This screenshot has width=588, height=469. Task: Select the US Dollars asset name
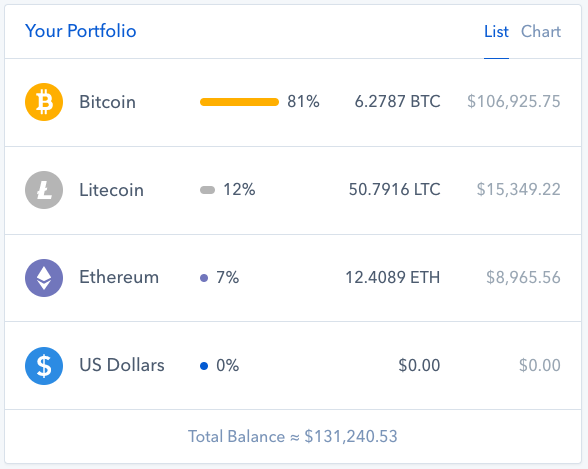[x=122, y=365]
